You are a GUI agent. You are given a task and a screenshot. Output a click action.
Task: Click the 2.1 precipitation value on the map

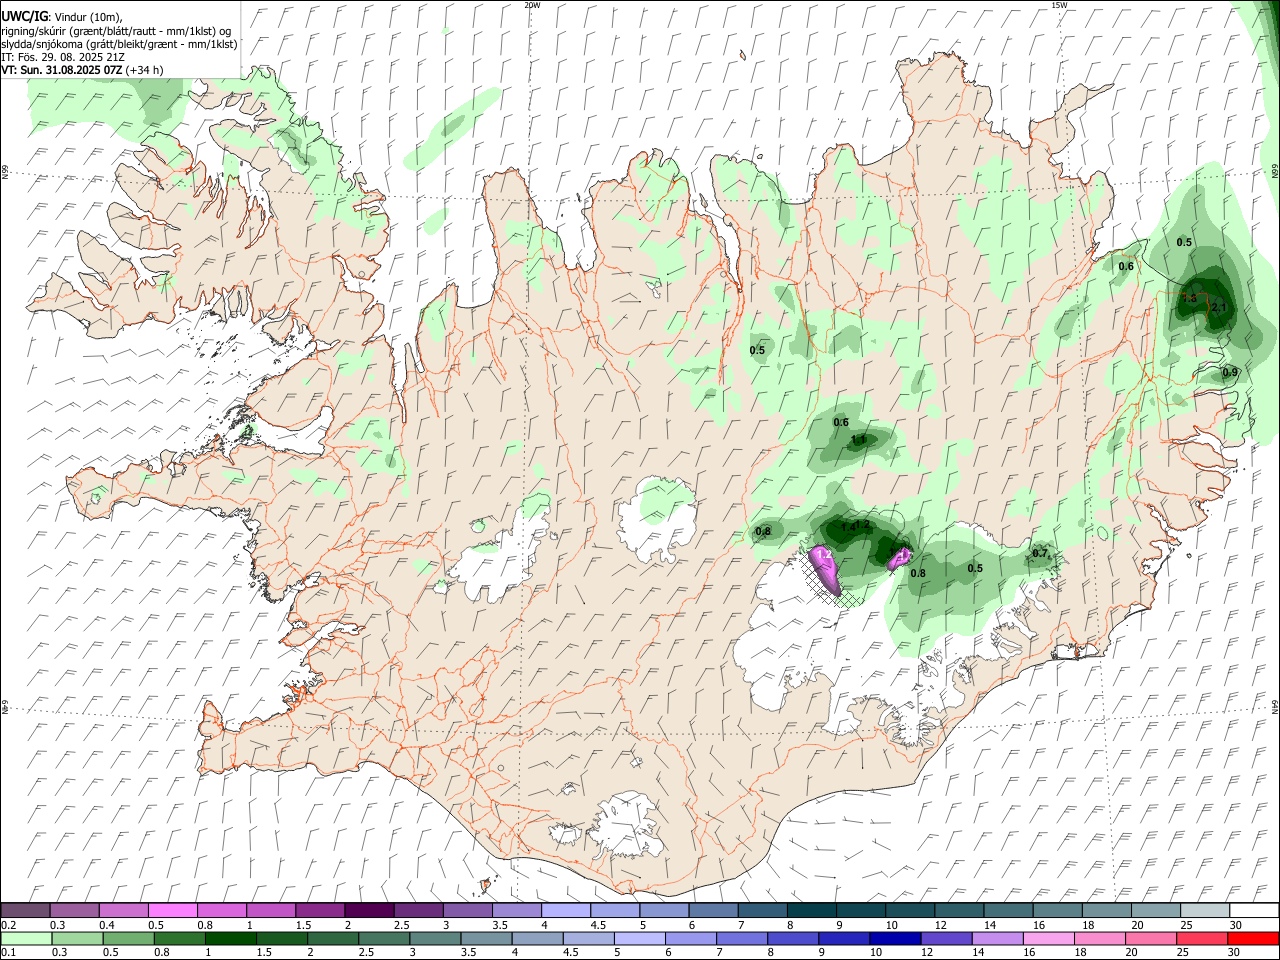1219,308
